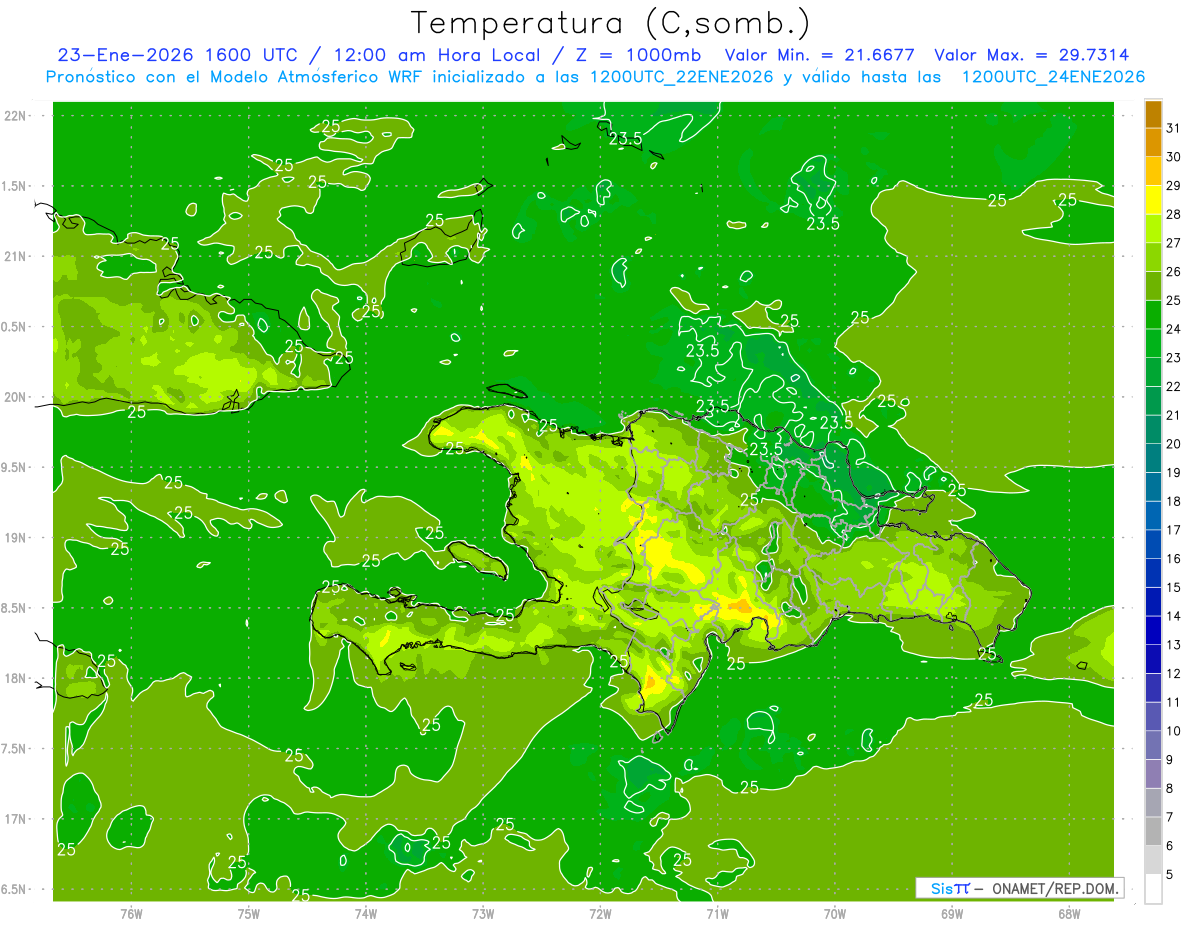Click the 69W longitude axis label
This screenshot has width=1200, height=927.
pos(952,913)
